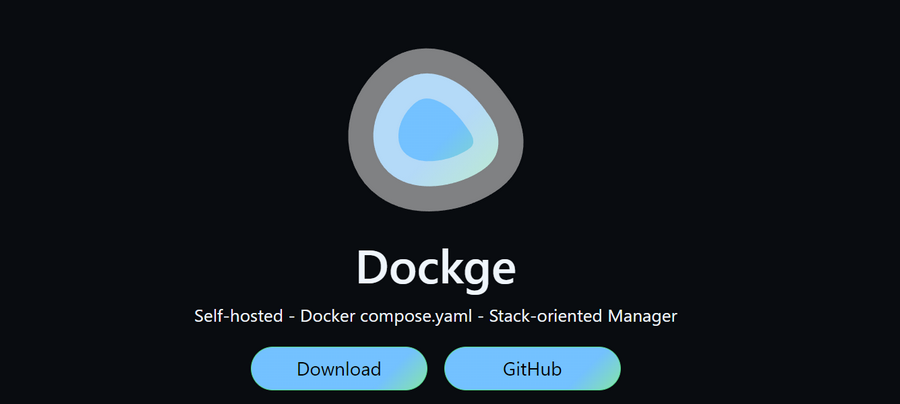This screenshot has width=900, height=404.
Task: Open the GitHub link button
Action: point(532,369)
